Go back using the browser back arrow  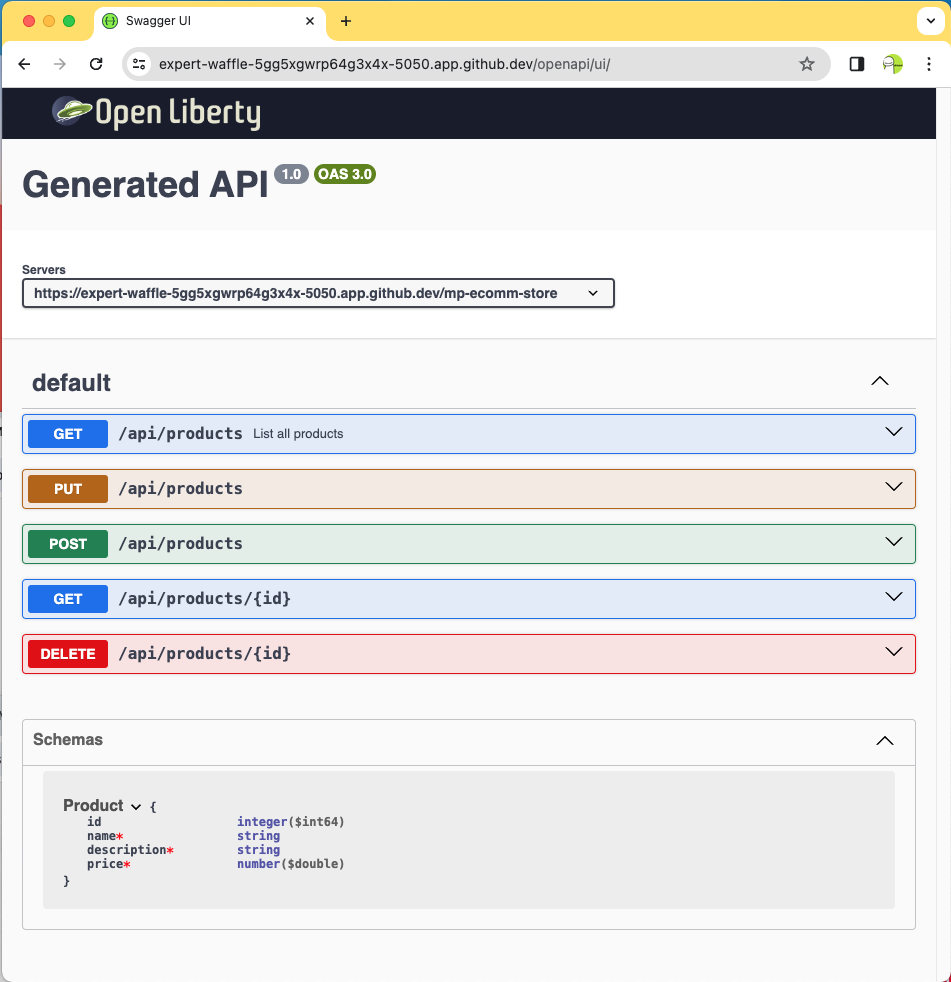[x=24, y=64]
